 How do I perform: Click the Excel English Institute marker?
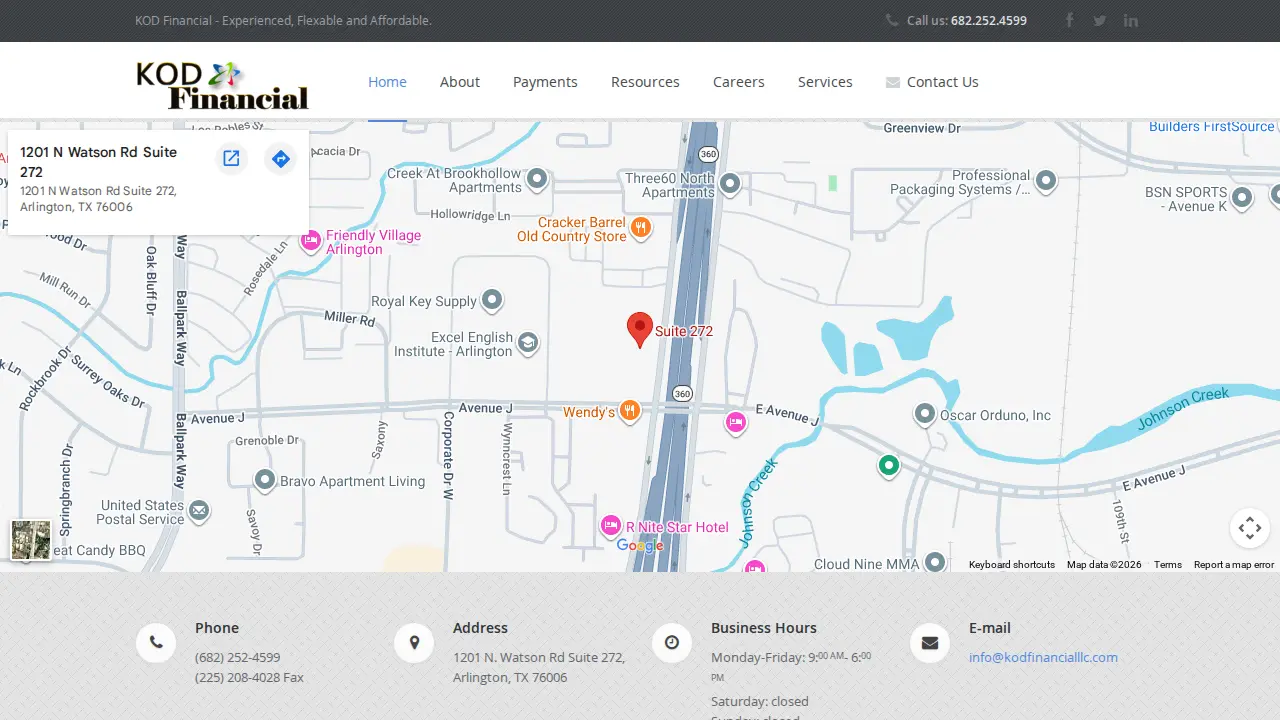click(x=528, y=344)
